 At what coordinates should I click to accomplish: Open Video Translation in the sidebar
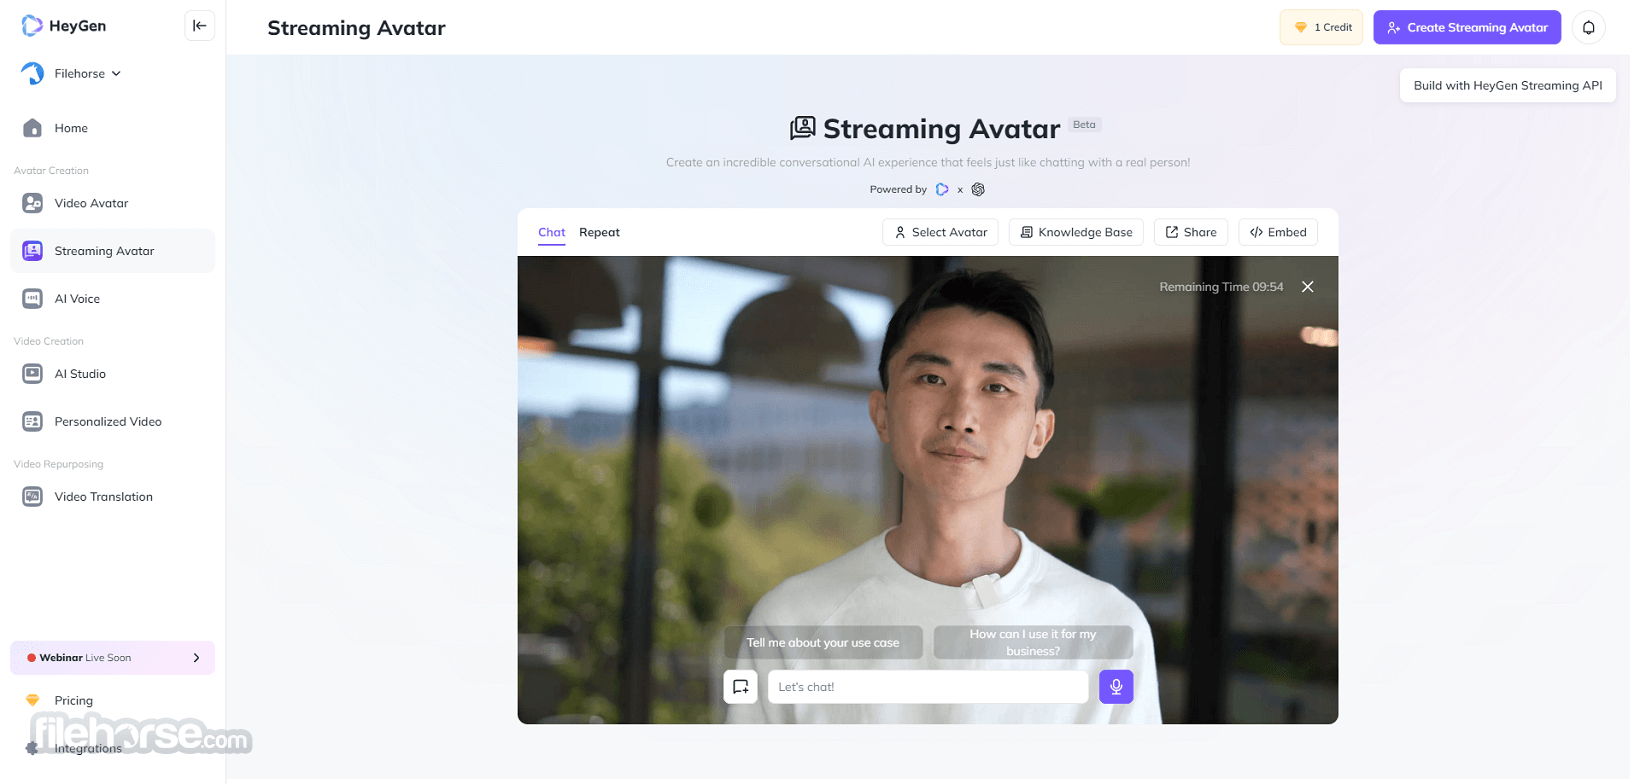click(x=112, y=497)
